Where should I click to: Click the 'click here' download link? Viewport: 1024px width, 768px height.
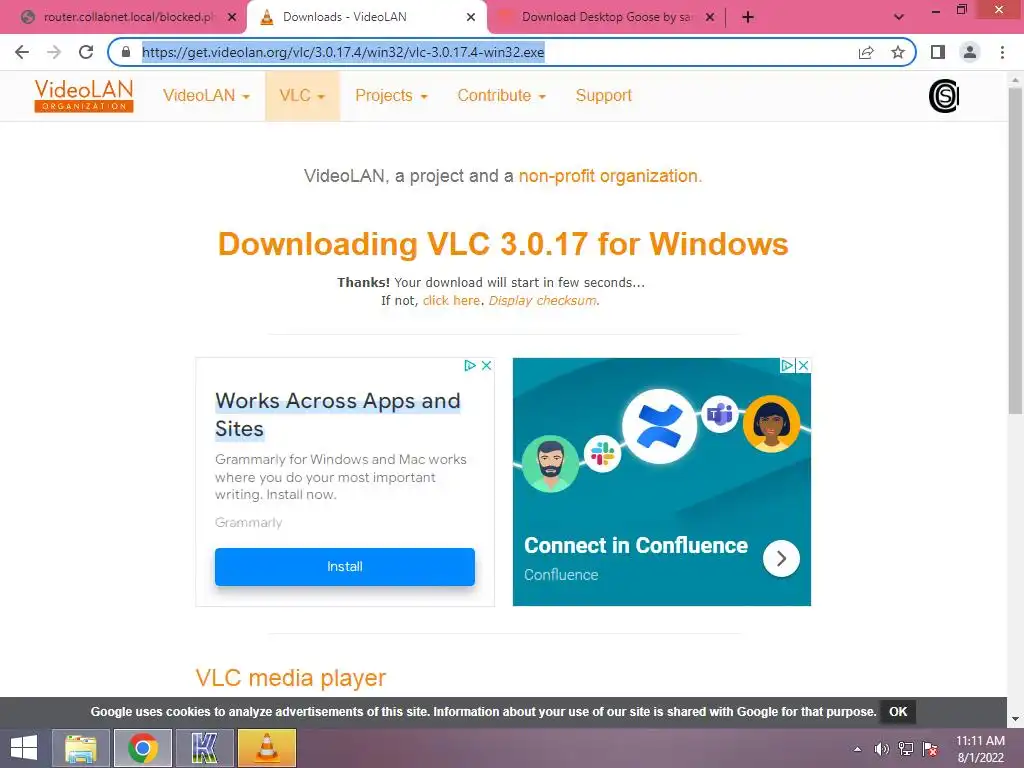(x=451, y=300)
